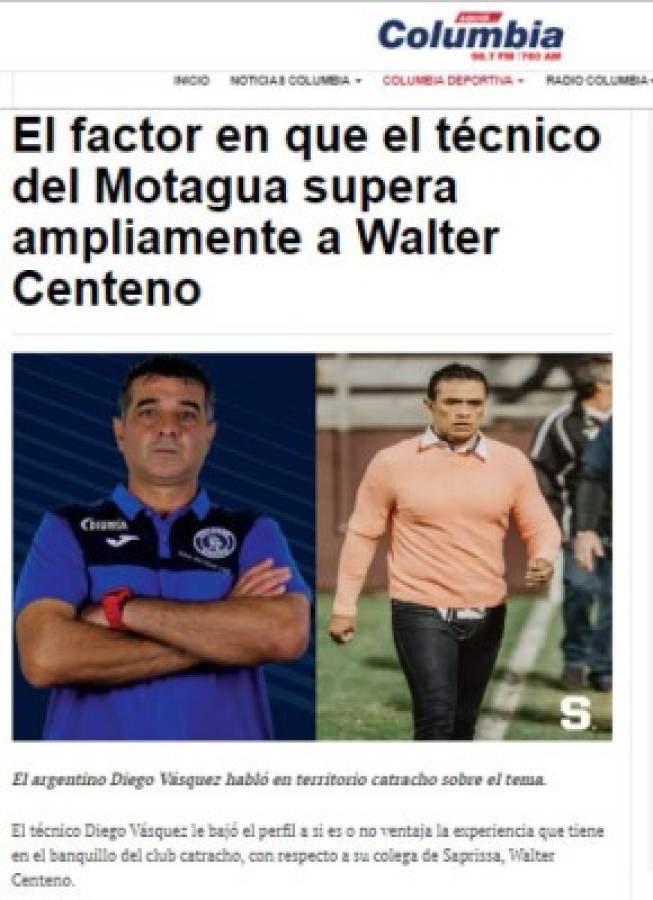653x900 pixels.
Task: Click the man in the blue polo photo
Action: click(164, 547)
